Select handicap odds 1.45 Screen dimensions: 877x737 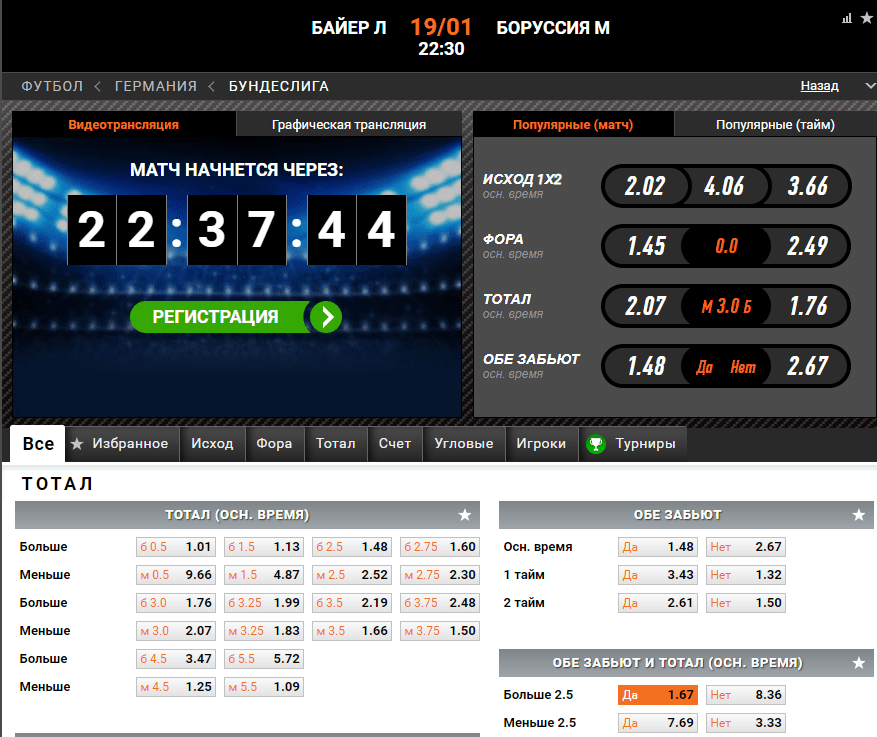[x=646, y=246]
